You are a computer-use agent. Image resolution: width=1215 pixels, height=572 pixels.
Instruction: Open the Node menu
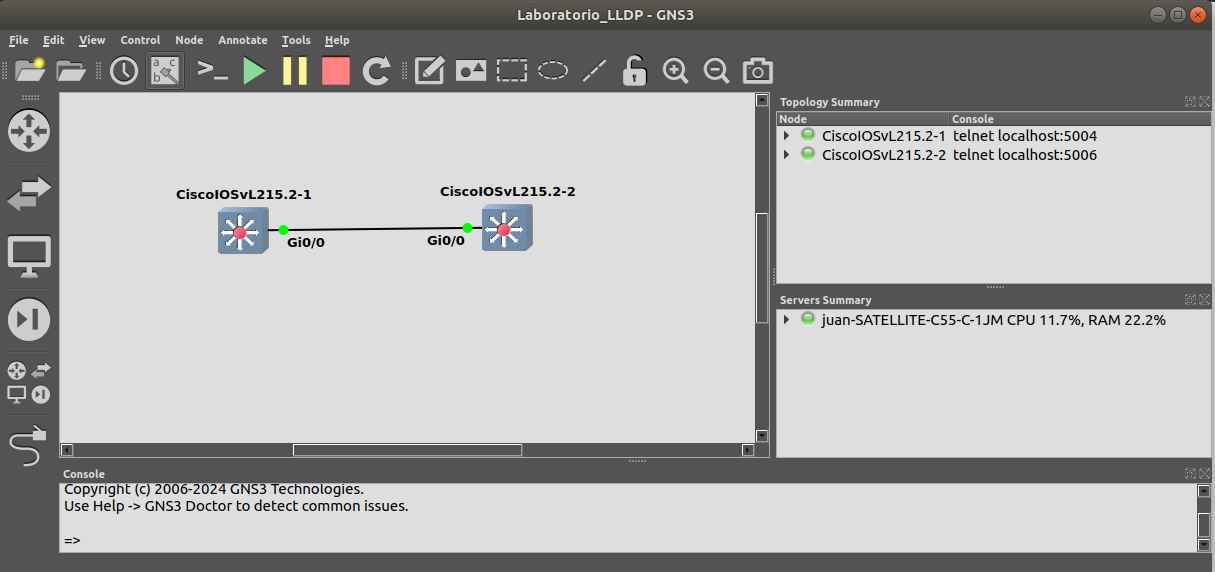coord(189,40)
